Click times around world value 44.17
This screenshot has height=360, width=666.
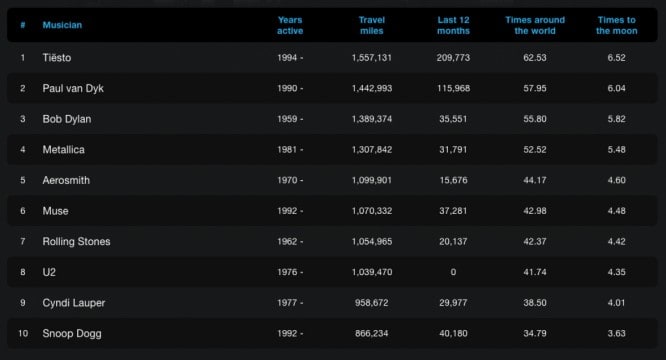(535, 180)
